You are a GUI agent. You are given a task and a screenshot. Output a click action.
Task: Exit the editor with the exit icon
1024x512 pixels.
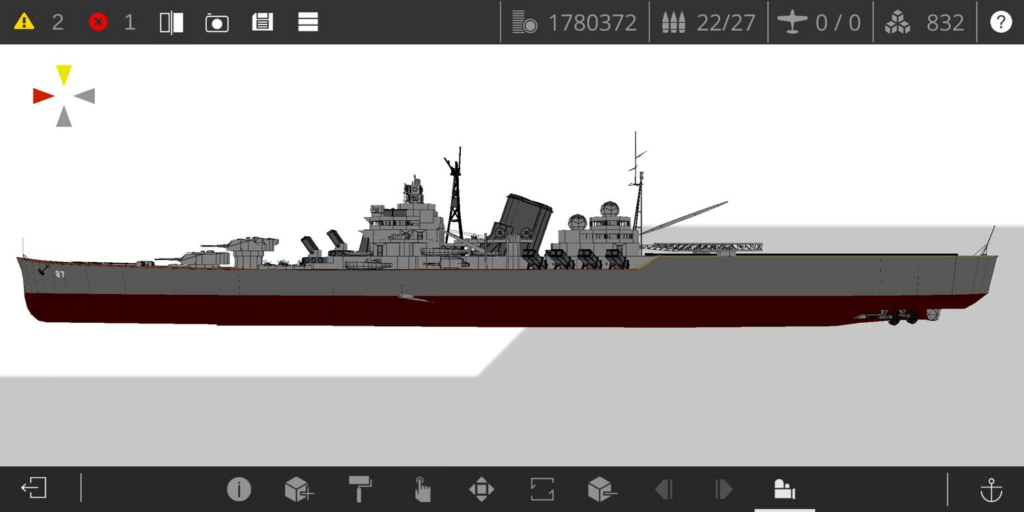34,489
